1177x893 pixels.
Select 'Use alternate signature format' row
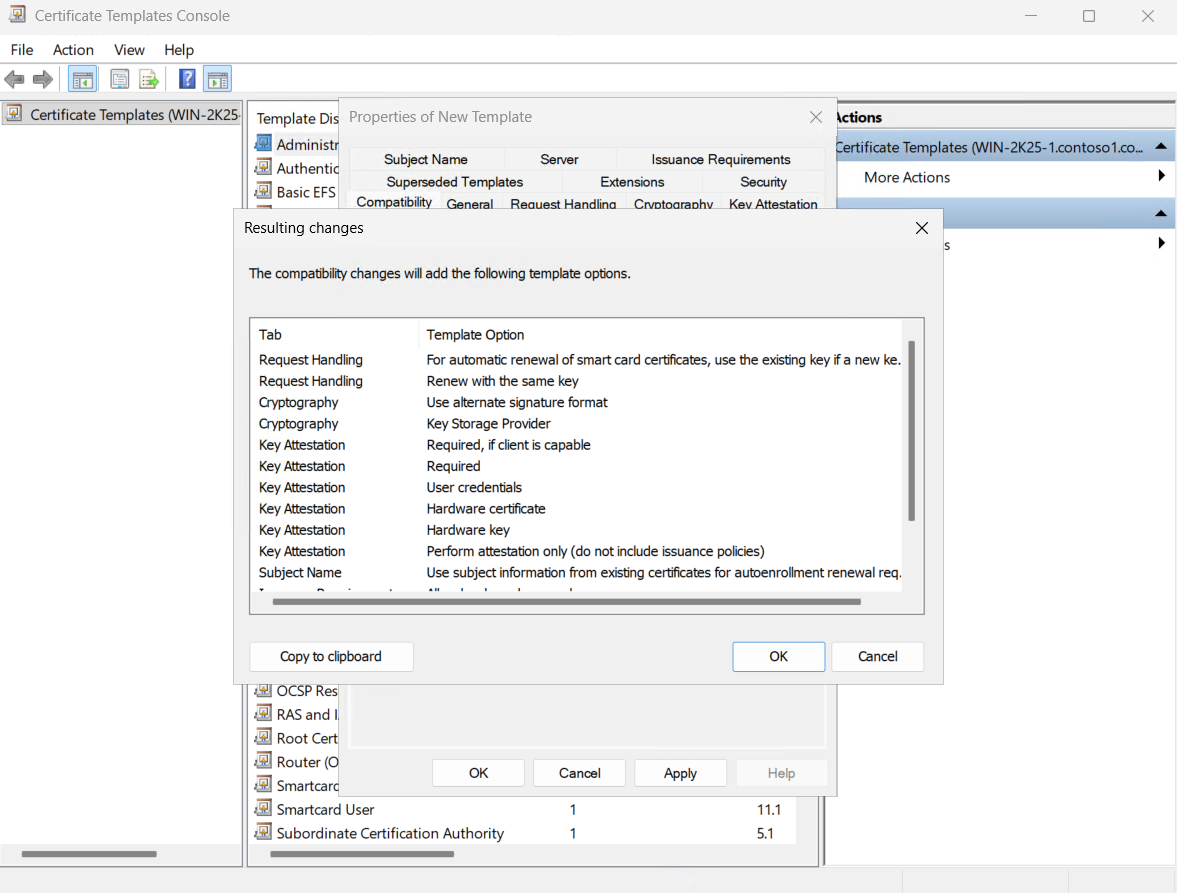576,402
